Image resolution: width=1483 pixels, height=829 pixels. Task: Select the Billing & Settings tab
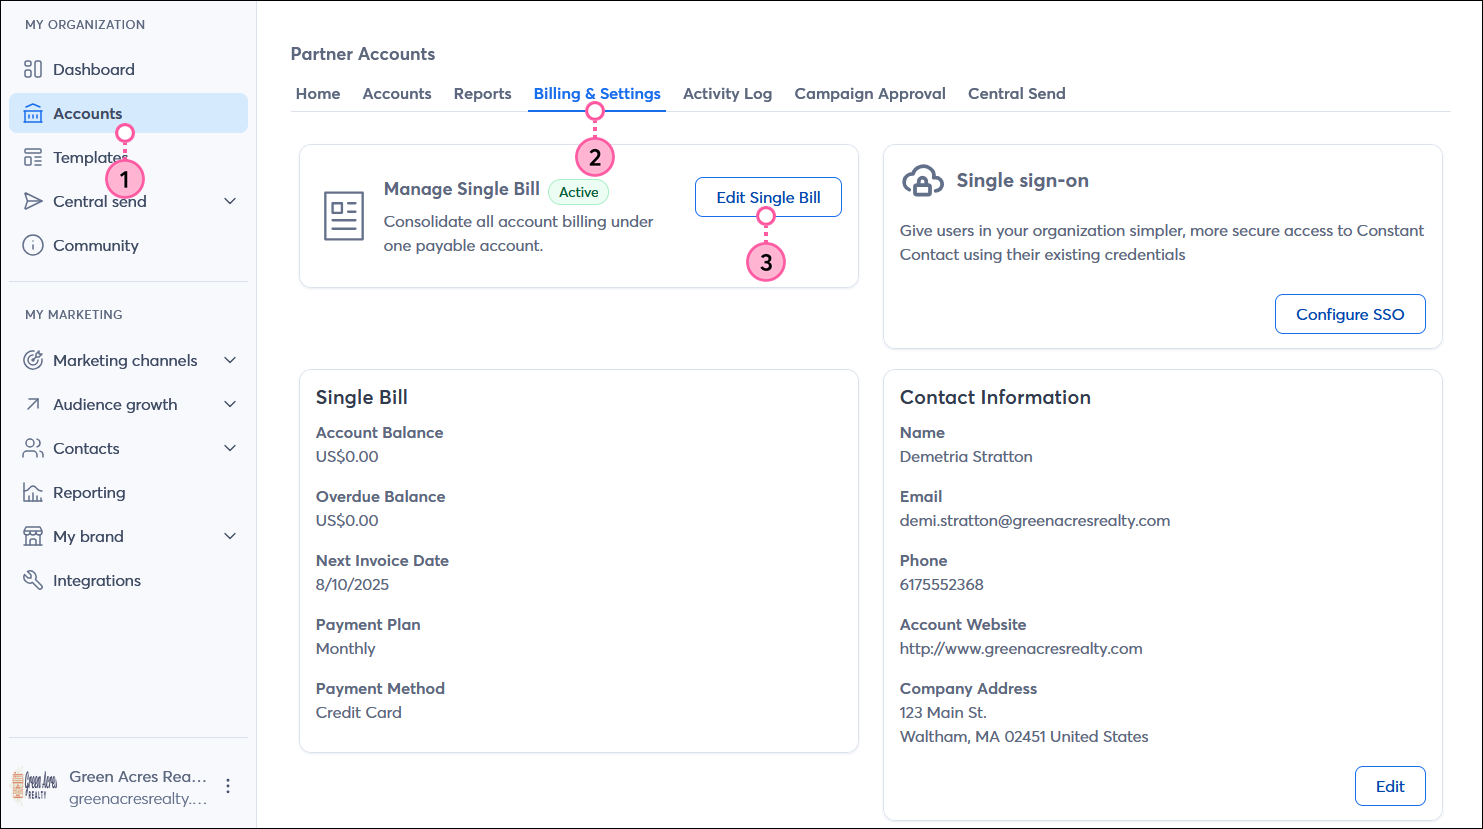[597, 93]
